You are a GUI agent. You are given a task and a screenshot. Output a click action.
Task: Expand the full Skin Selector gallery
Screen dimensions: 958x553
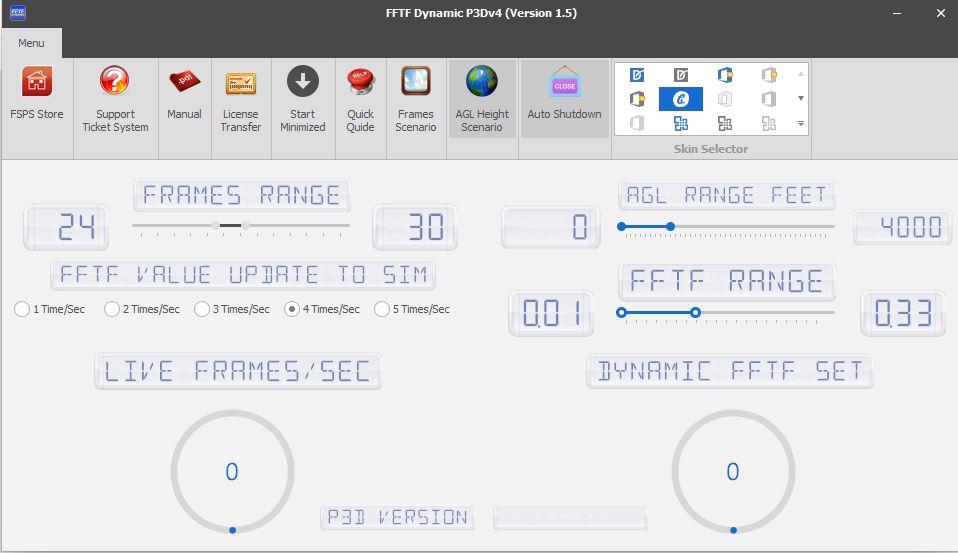pyautogui.click(x=800, y=123)
